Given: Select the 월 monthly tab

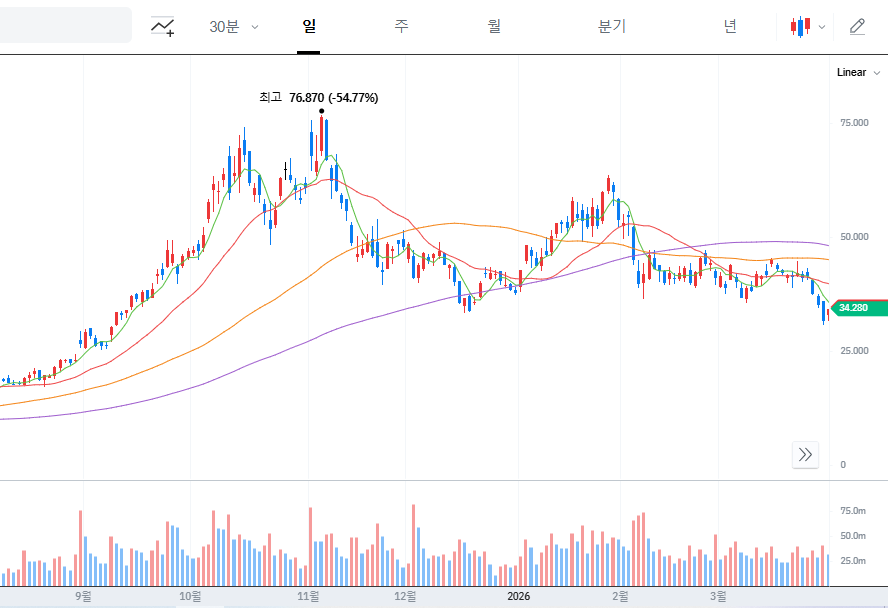Looking at the screenshot, I should click(x=494, y=27).
